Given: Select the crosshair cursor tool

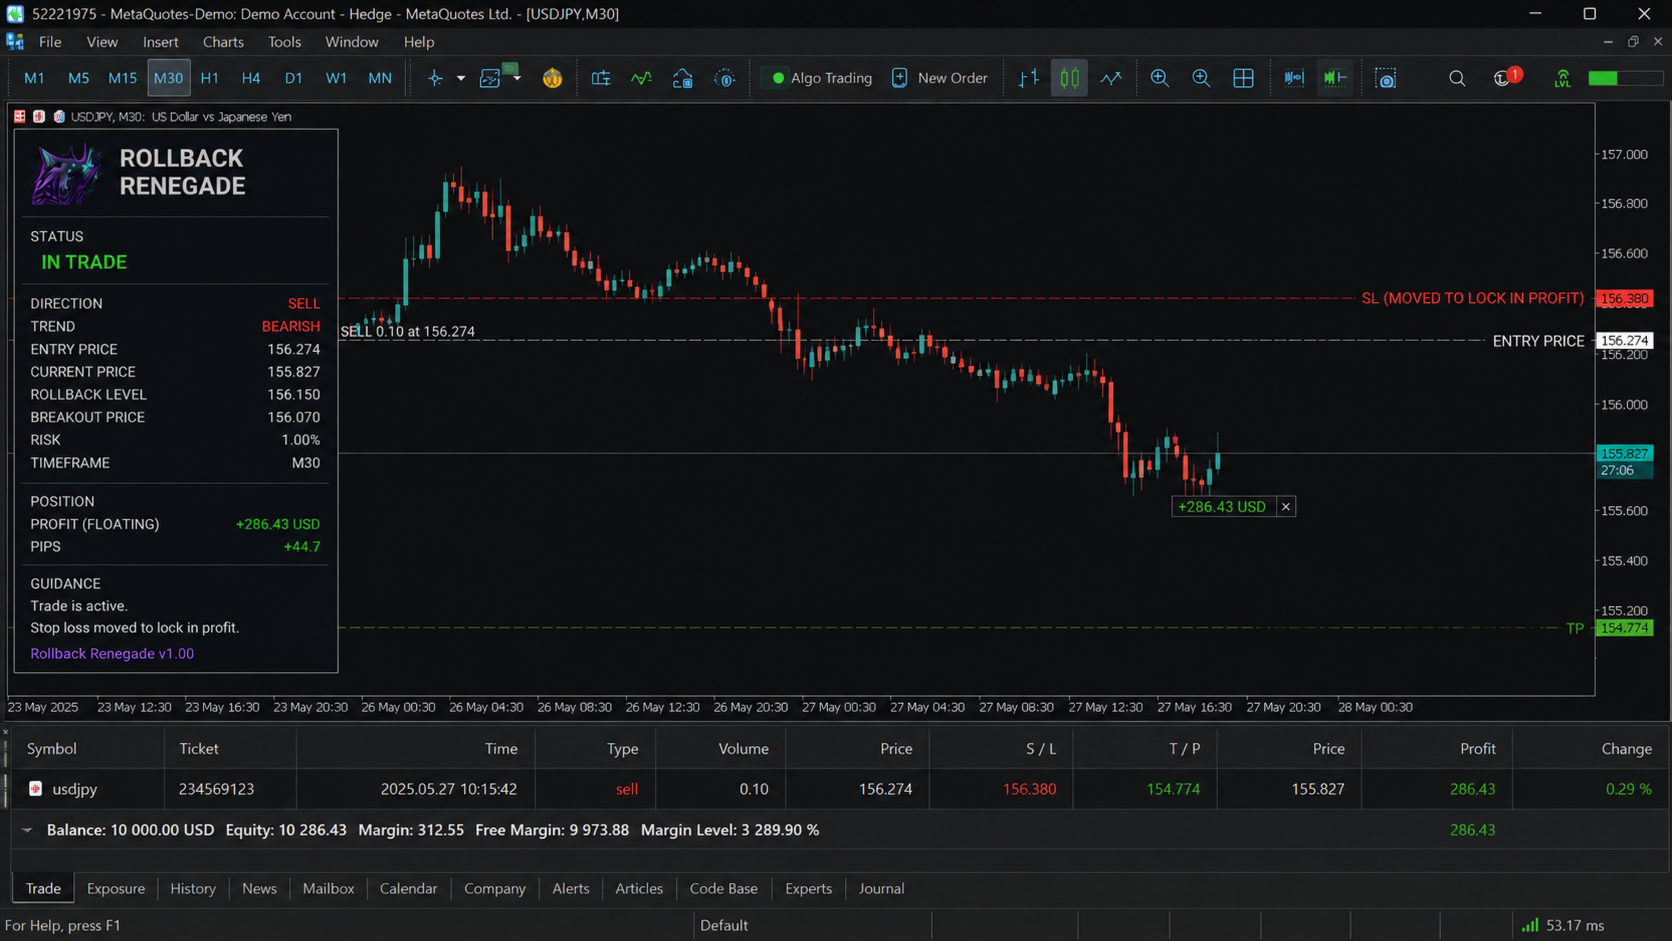Looking at the screenshot, I should coord(435,78).
